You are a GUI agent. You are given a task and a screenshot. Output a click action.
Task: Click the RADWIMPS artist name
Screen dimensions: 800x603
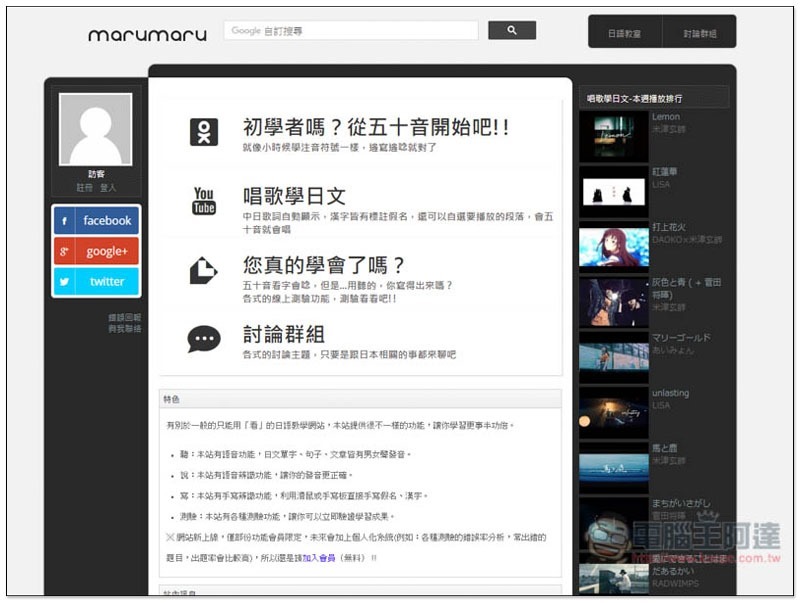pyautogui.click(x=675, y=584)
